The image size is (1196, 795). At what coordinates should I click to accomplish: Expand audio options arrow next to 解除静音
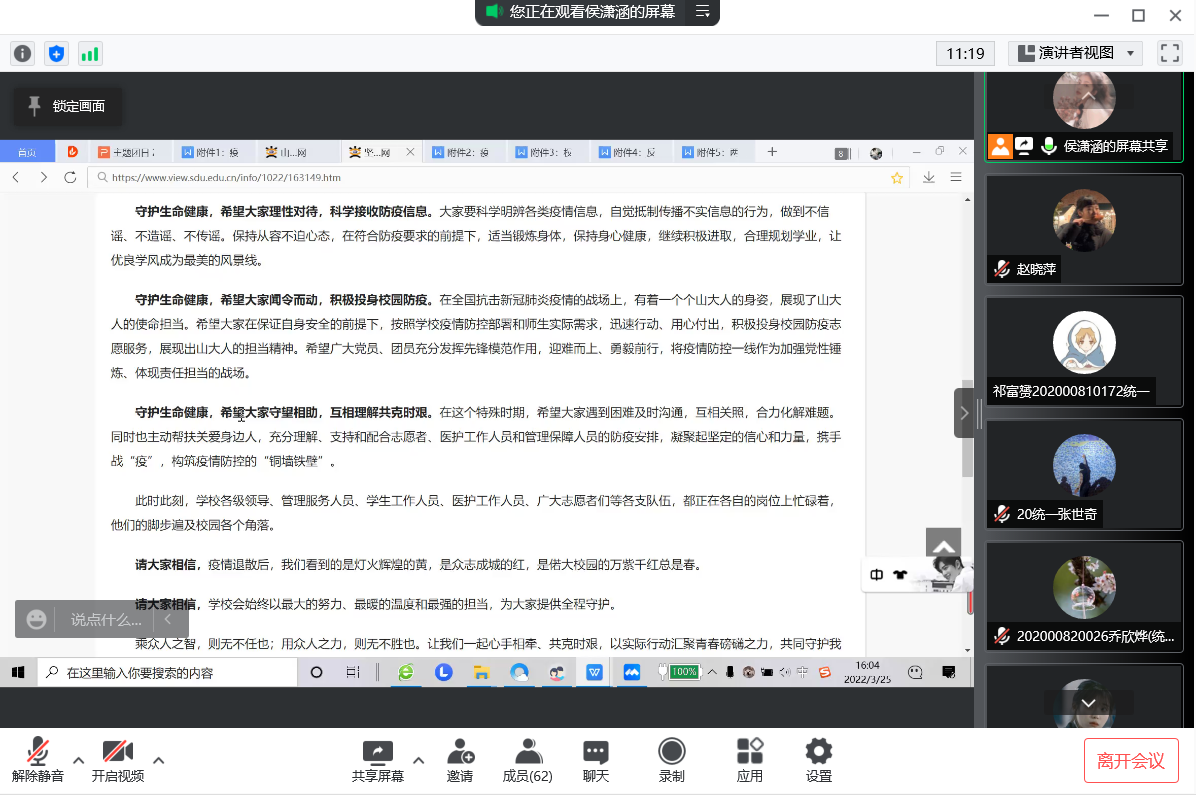(x=78, y=760)
